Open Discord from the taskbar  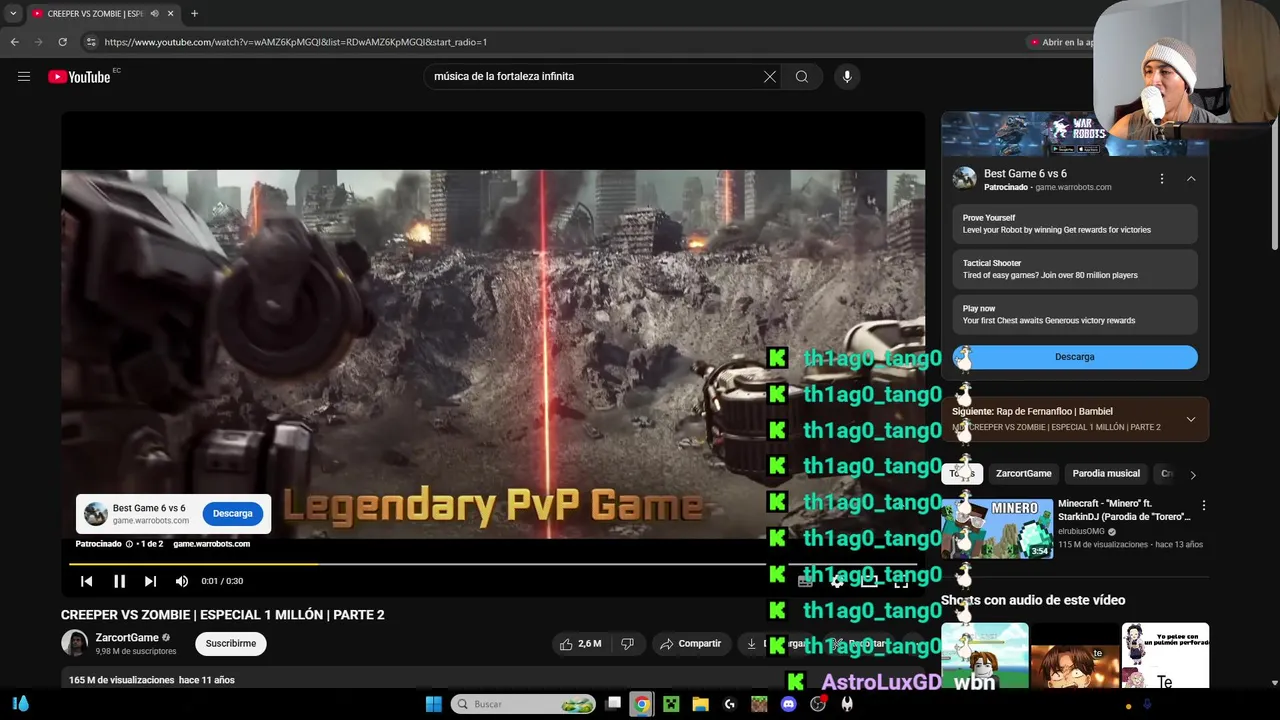788,704
